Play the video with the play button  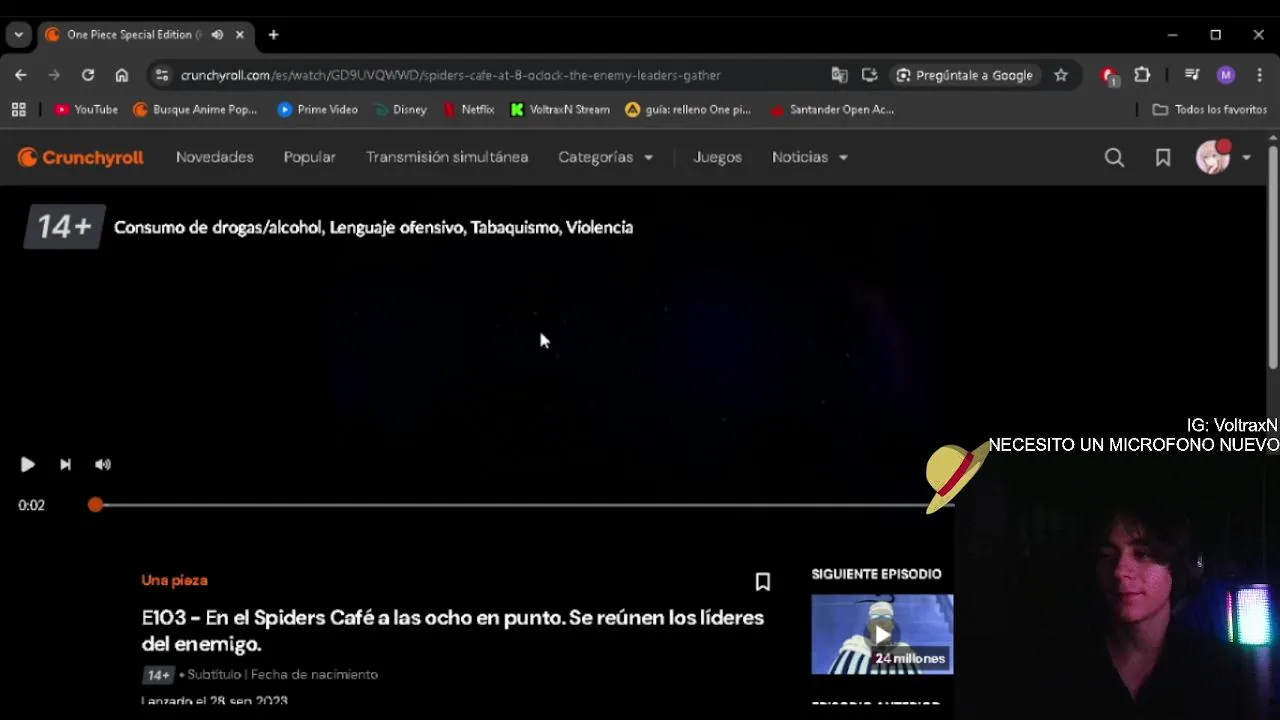pyautogui.click(x=27, y=464)
